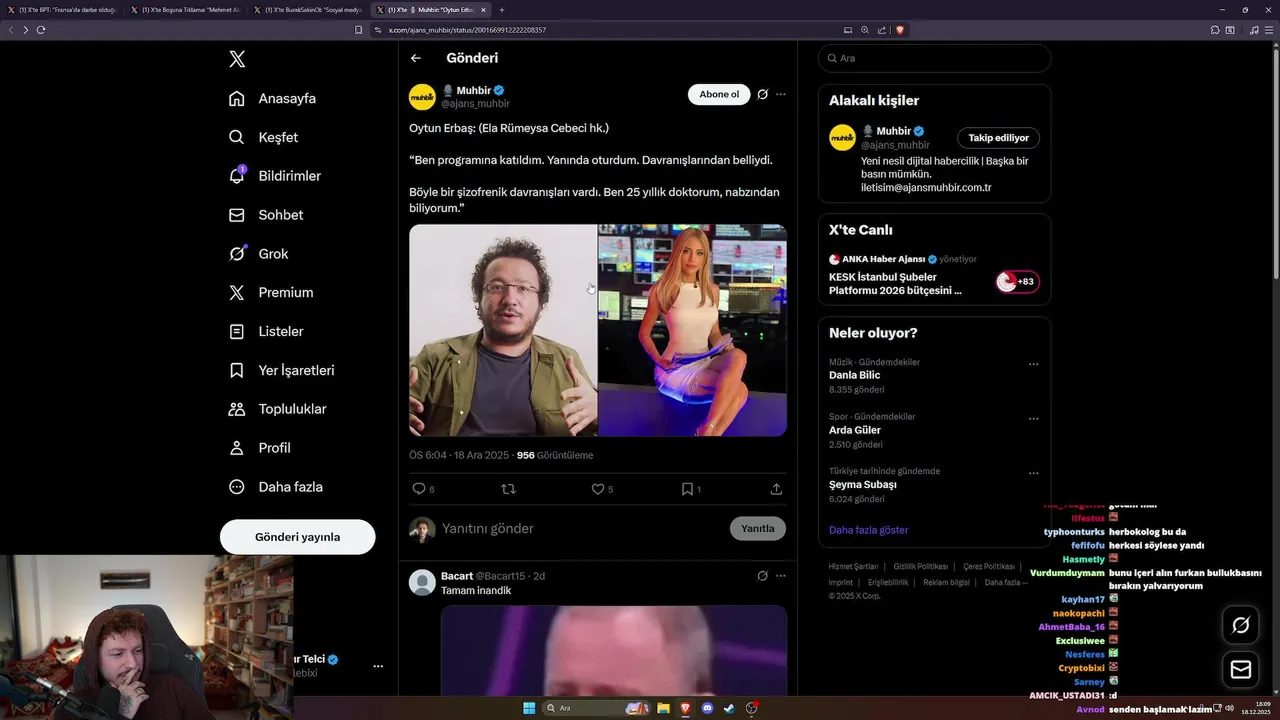
Task: Open Keşfet in the sidebar
Action: [x=264, y=137]
